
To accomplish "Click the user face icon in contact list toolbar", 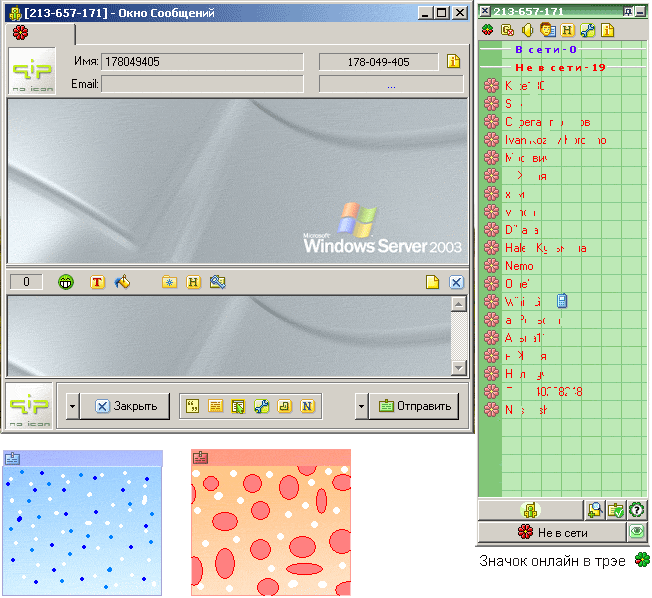I will [x=547, y=30].
